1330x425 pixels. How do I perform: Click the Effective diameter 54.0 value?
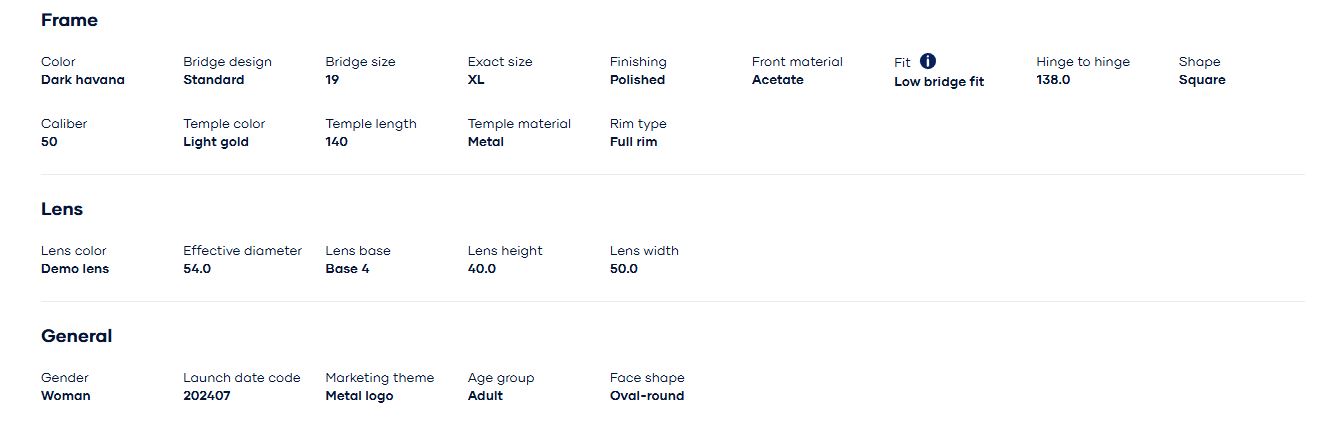tap(197, 269)
